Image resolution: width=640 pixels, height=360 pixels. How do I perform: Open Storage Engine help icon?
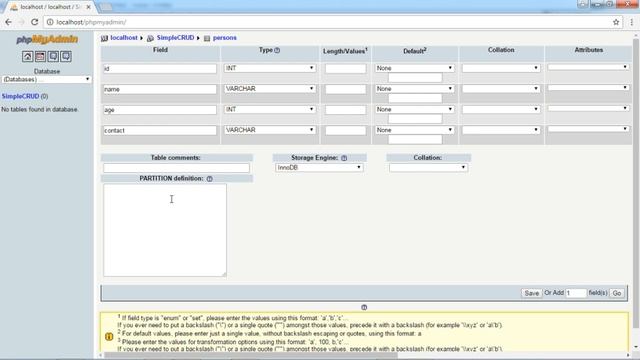344,158
